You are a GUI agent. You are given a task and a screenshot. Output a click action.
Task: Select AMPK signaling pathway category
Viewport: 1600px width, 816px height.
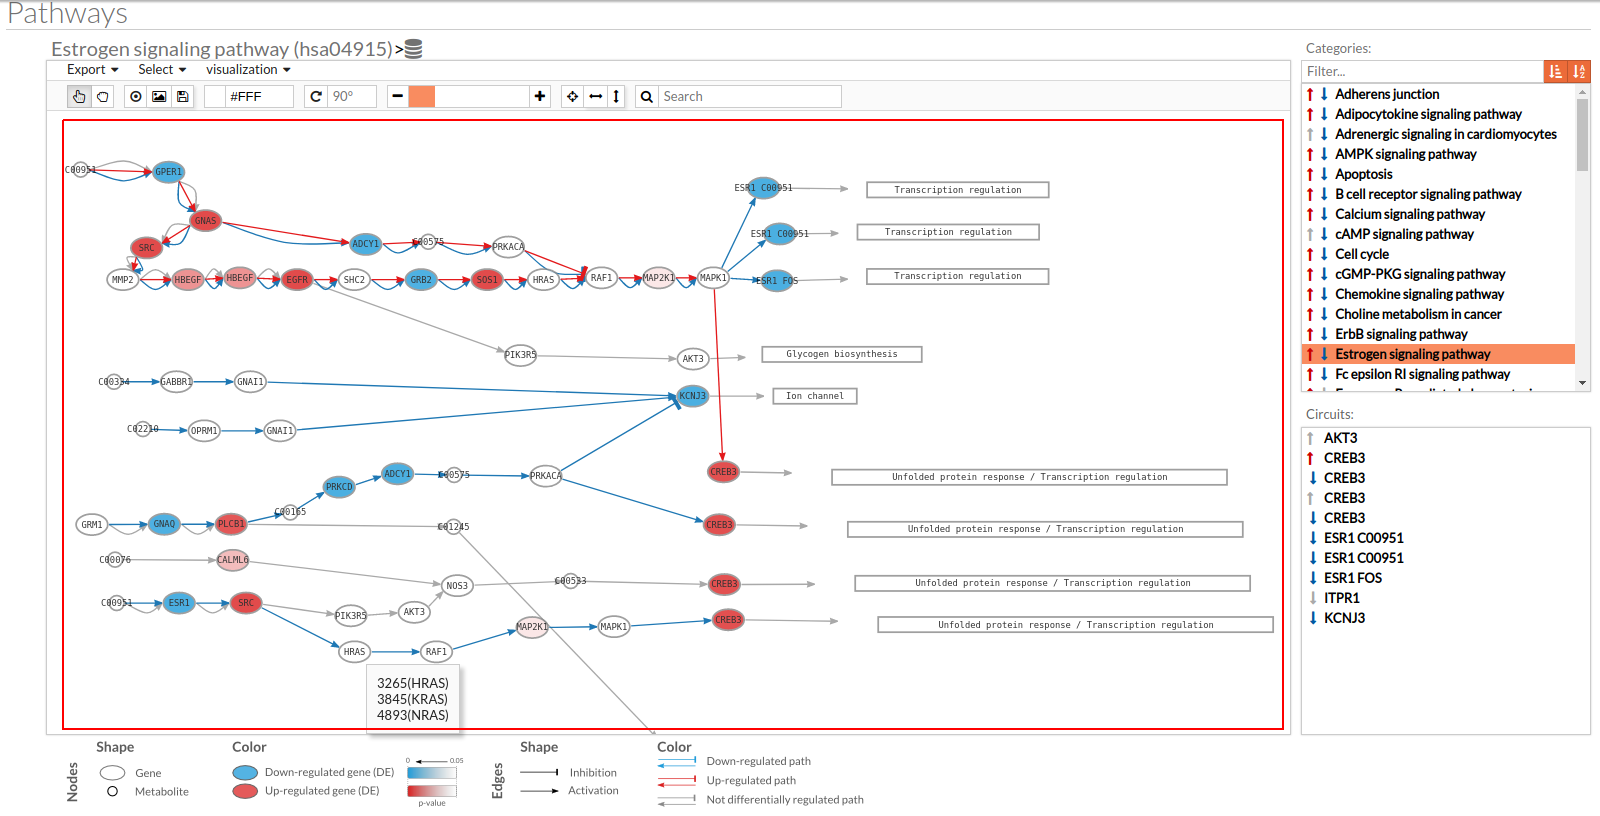(x=1405, y=154)
